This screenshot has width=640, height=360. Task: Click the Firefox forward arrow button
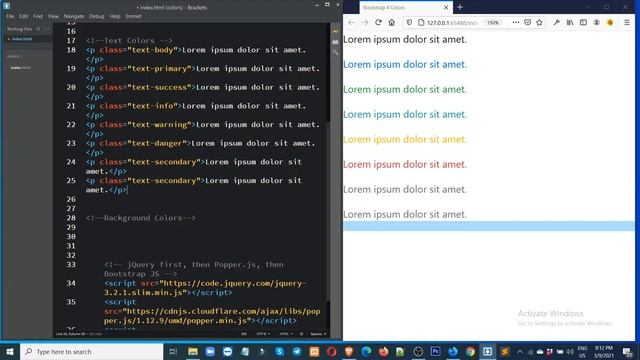point(365,22)
